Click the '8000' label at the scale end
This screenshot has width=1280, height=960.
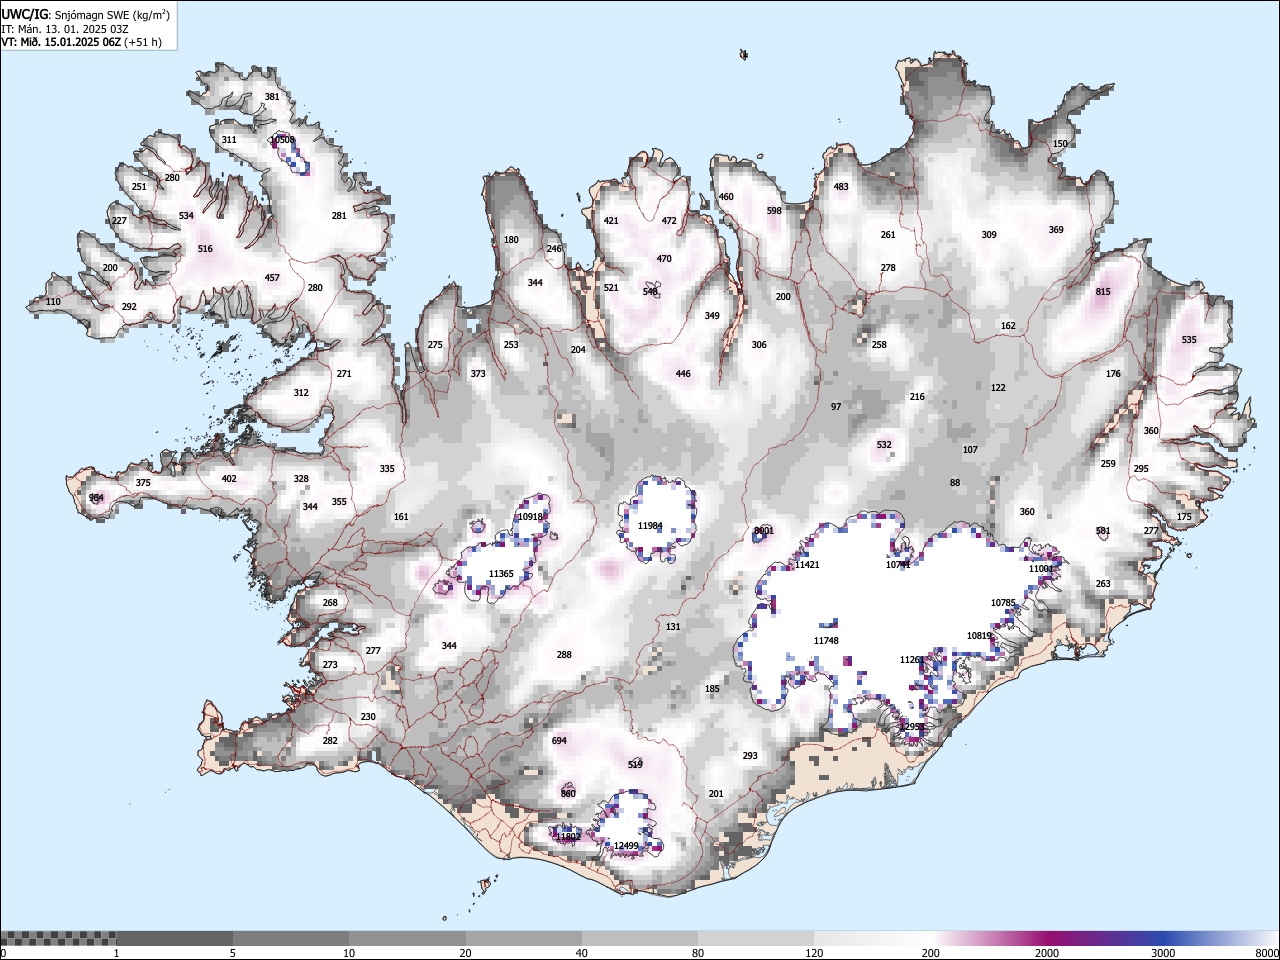pyautogui.click(x=1267, y=953)
